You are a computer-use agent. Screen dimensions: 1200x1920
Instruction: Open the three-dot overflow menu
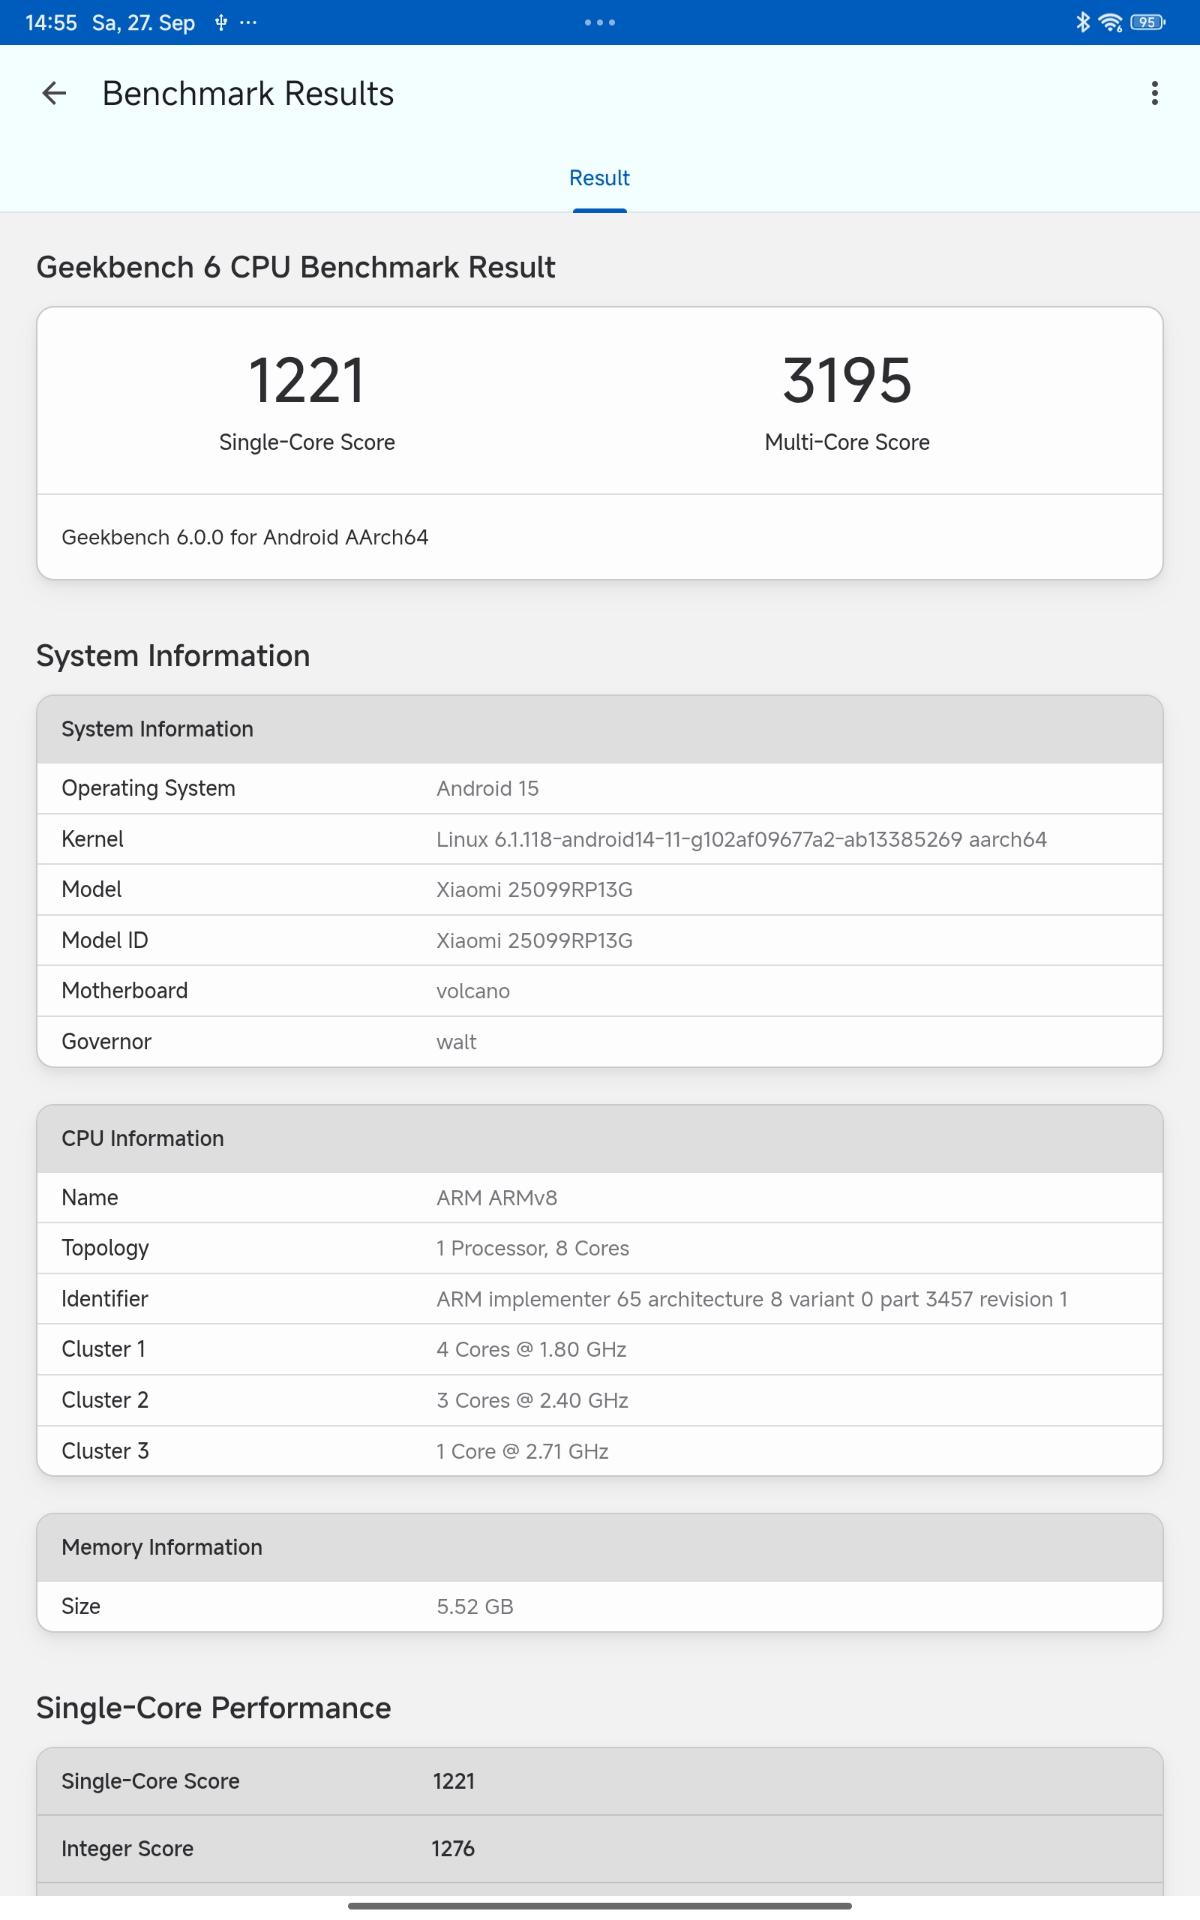[x=1155, y=94]
